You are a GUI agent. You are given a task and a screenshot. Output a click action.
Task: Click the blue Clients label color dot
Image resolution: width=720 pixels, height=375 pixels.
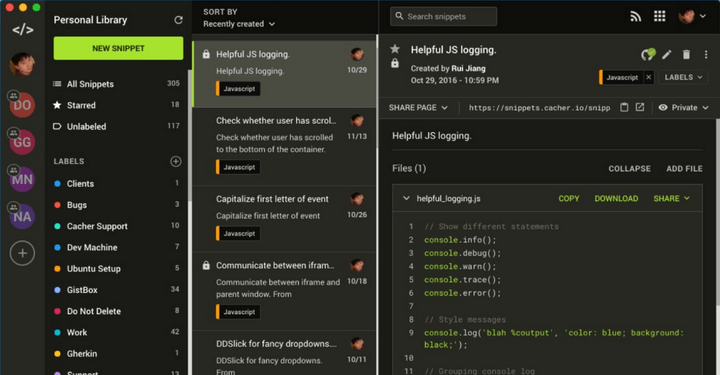(x=57, y=184)
